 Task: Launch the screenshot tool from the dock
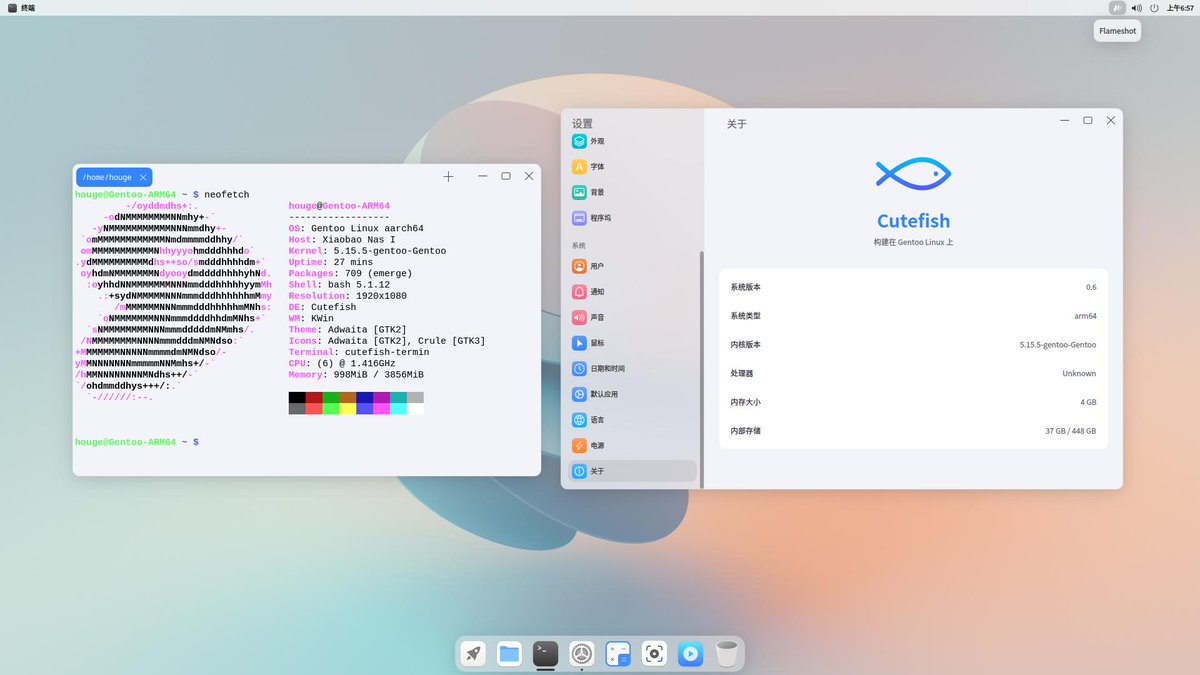pos(654,654)
